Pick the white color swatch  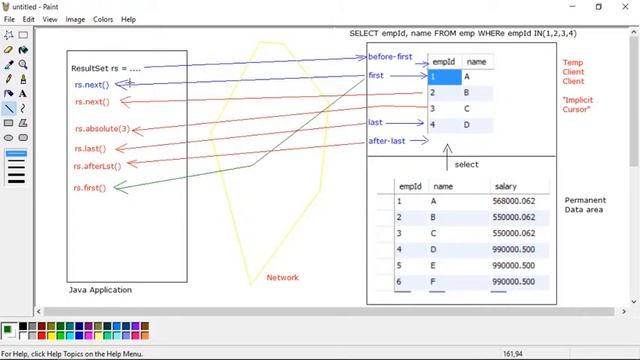click(23, 336)
